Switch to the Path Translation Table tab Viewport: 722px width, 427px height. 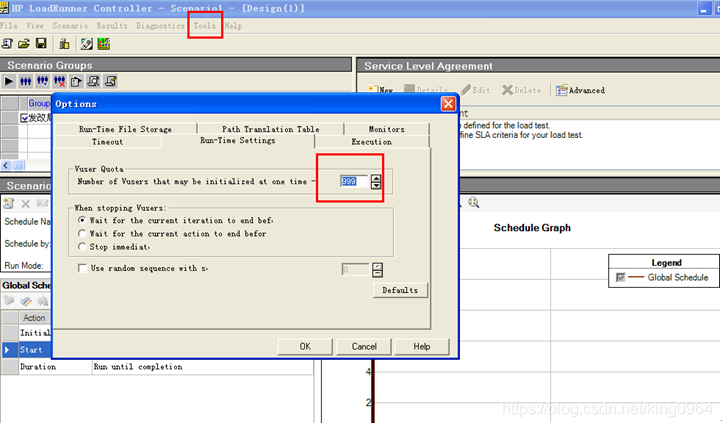tap(270, 129)
